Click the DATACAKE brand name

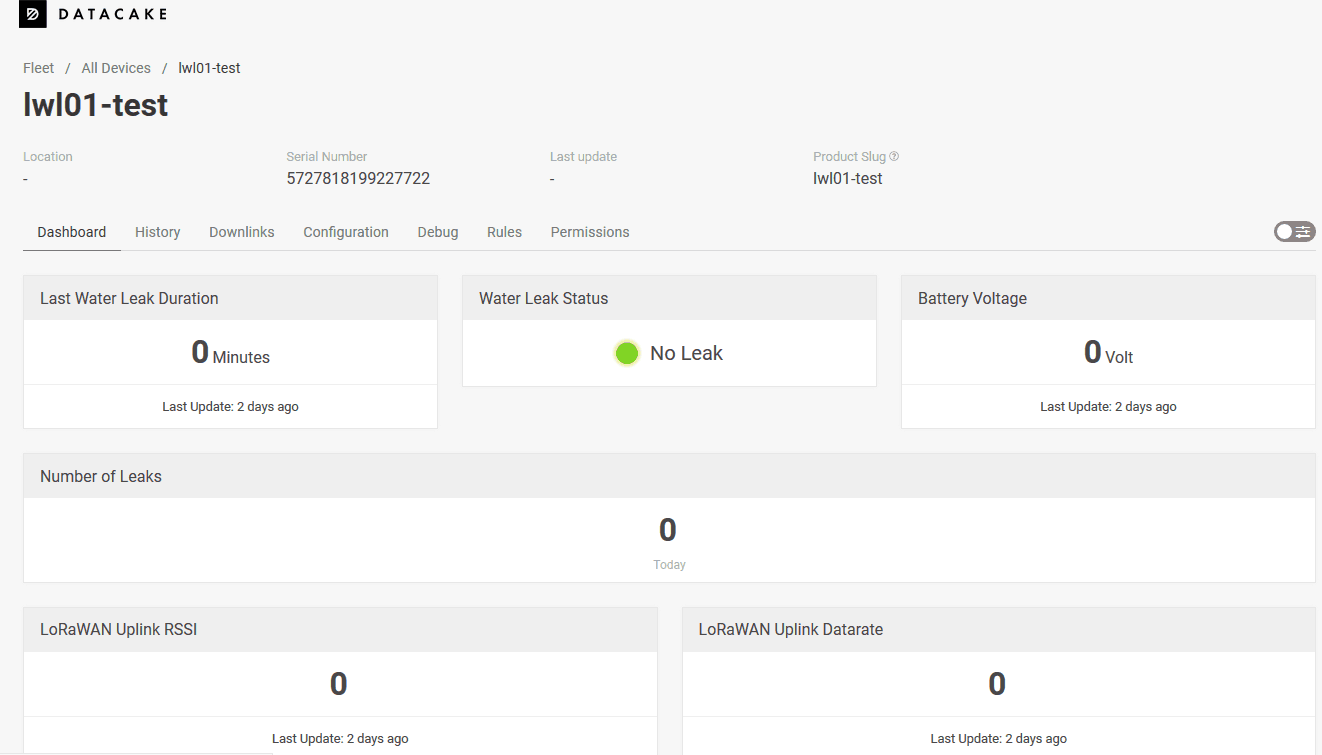112,14
